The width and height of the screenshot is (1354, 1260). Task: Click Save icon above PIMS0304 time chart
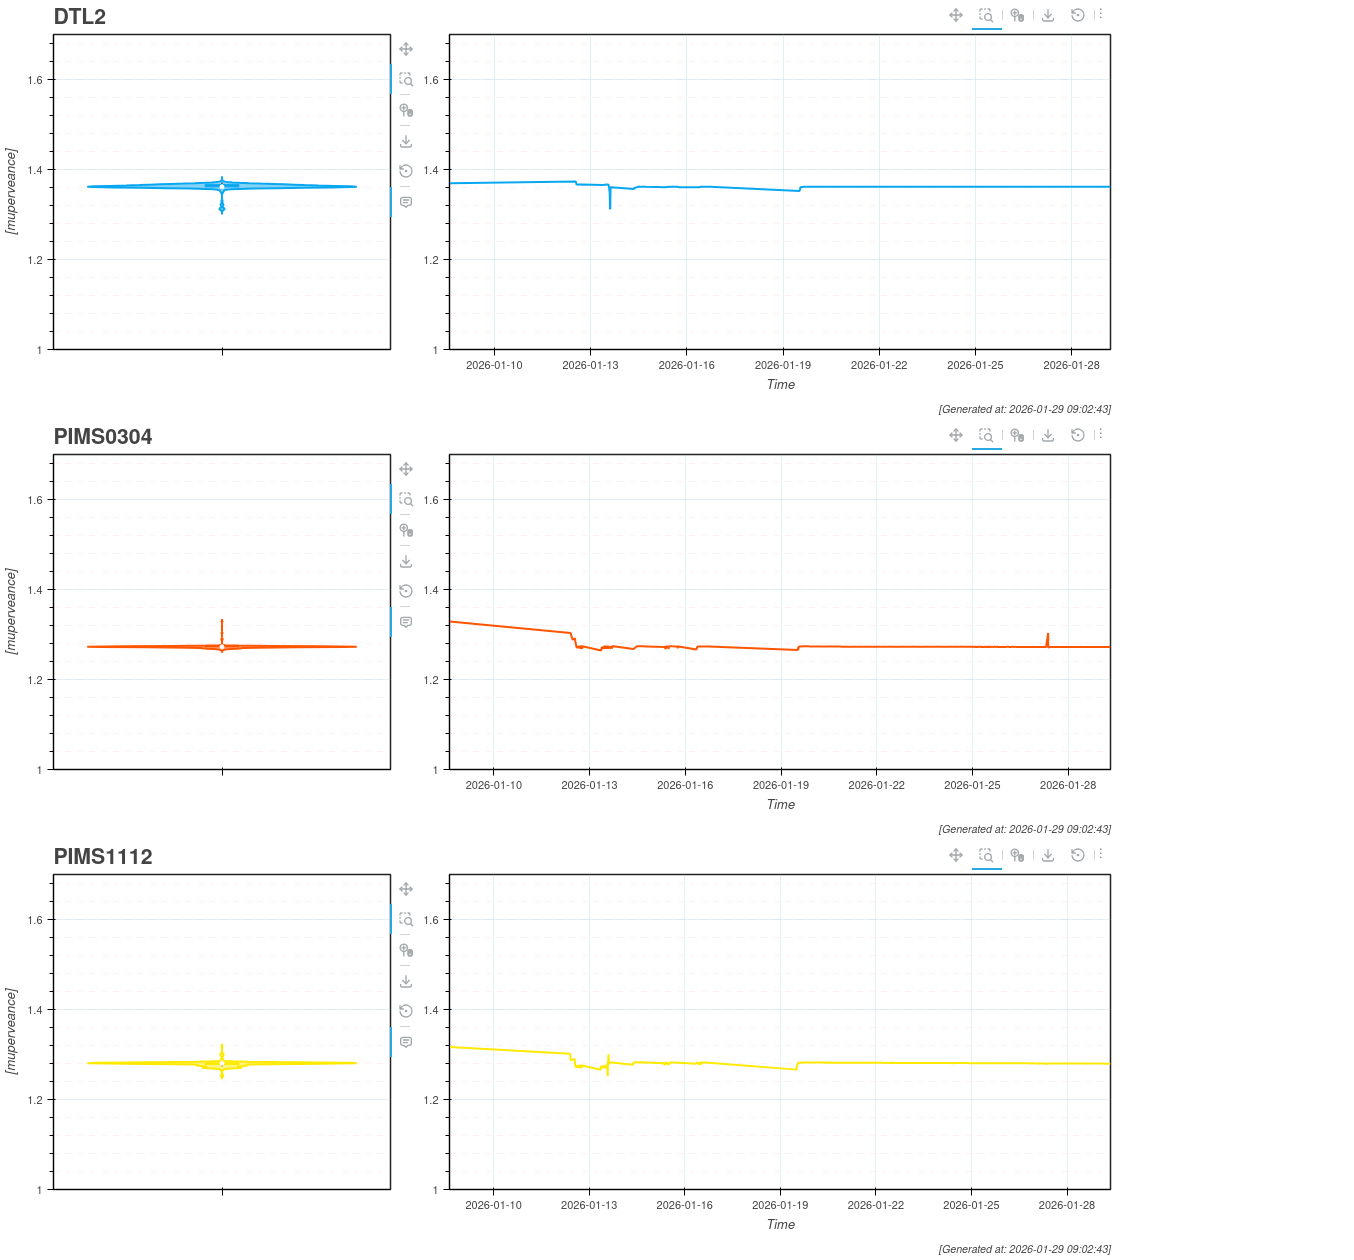pyautogui.click(x=1048, y=435)
